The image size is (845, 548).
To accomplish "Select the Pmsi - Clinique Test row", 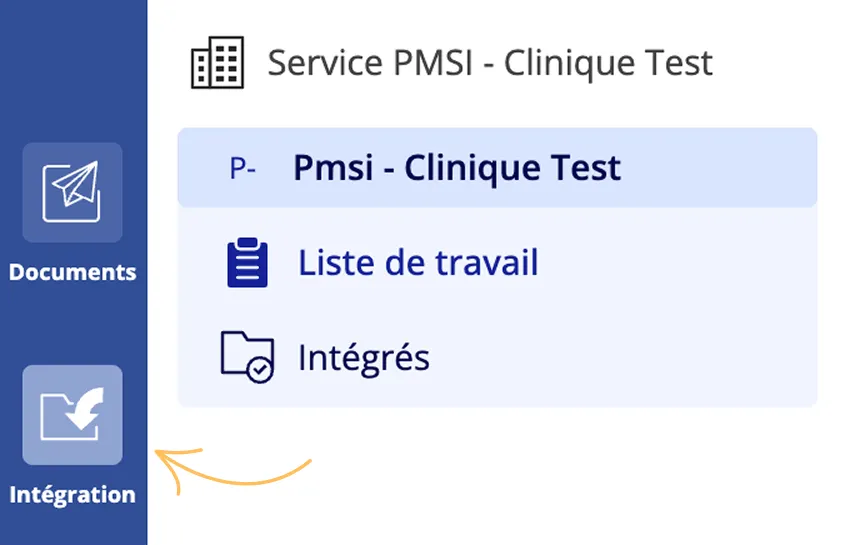I will [x=497, y=168].
